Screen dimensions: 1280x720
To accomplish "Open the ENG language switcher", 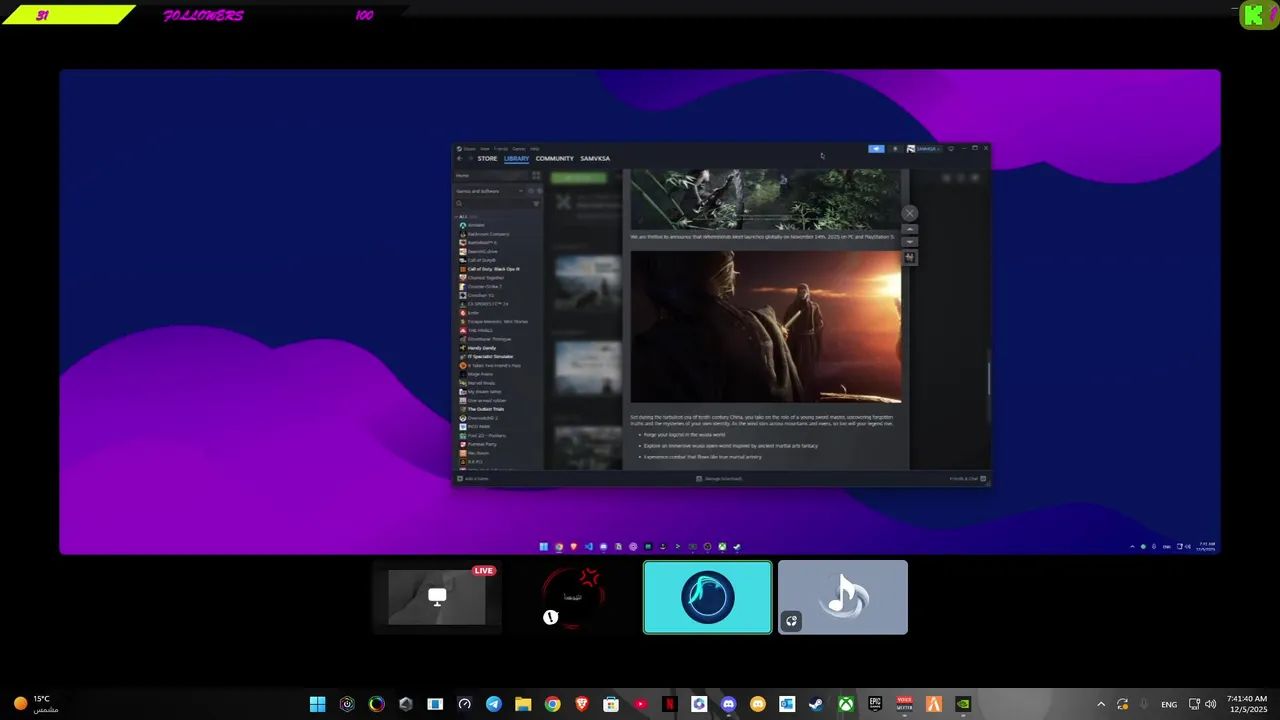I will coord(1168,704).
